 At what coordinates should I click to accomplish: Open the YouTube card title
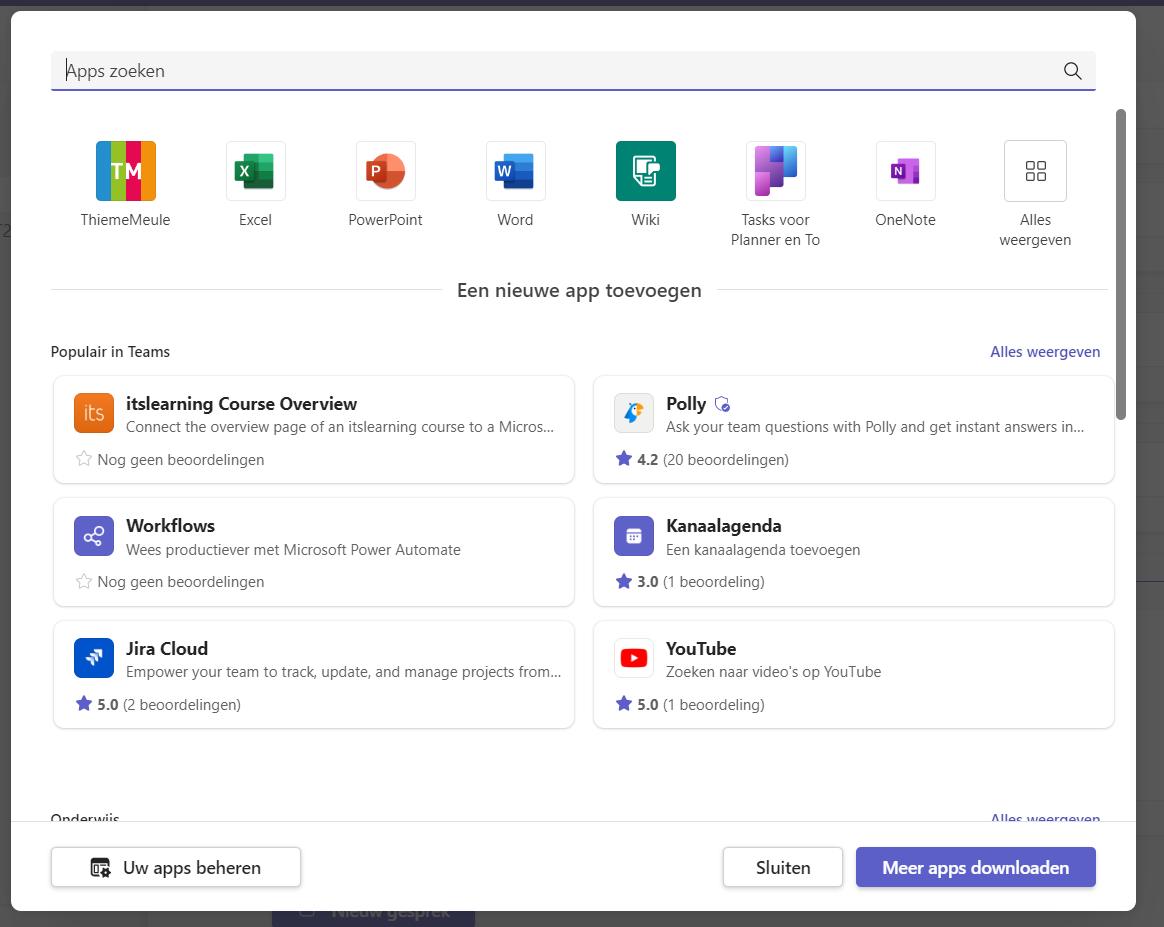pos(701,649)
